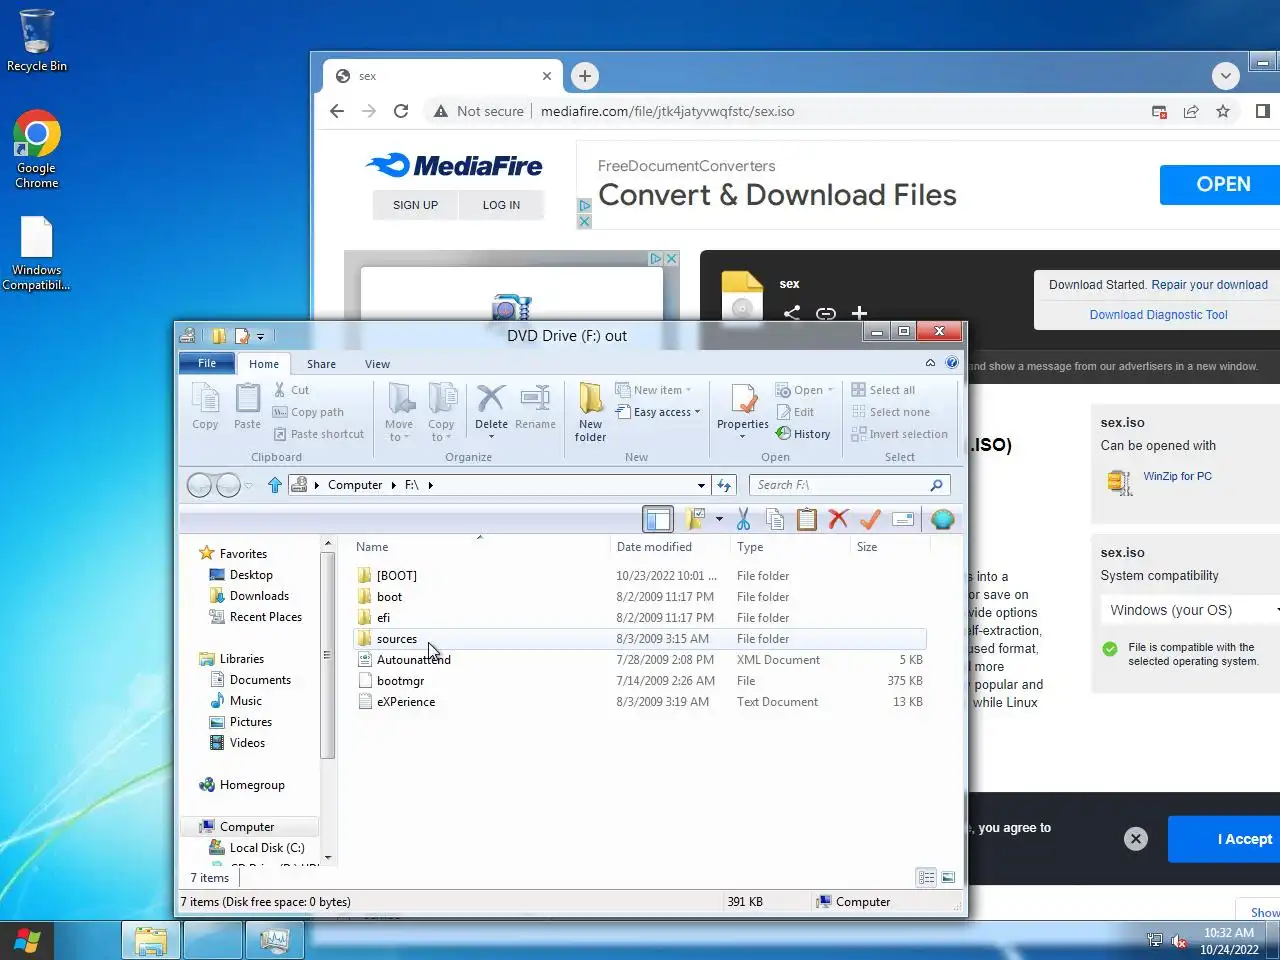
Task: Switch to details view in the status bar
Action: coord(927,877)
